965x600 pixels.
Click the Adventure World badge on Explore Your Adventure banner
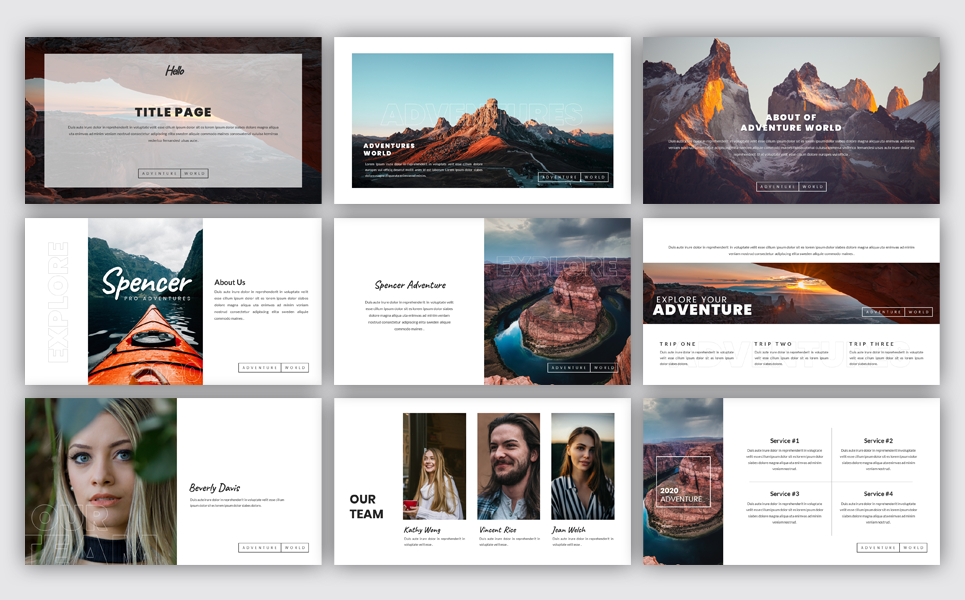tap(897, 312)
